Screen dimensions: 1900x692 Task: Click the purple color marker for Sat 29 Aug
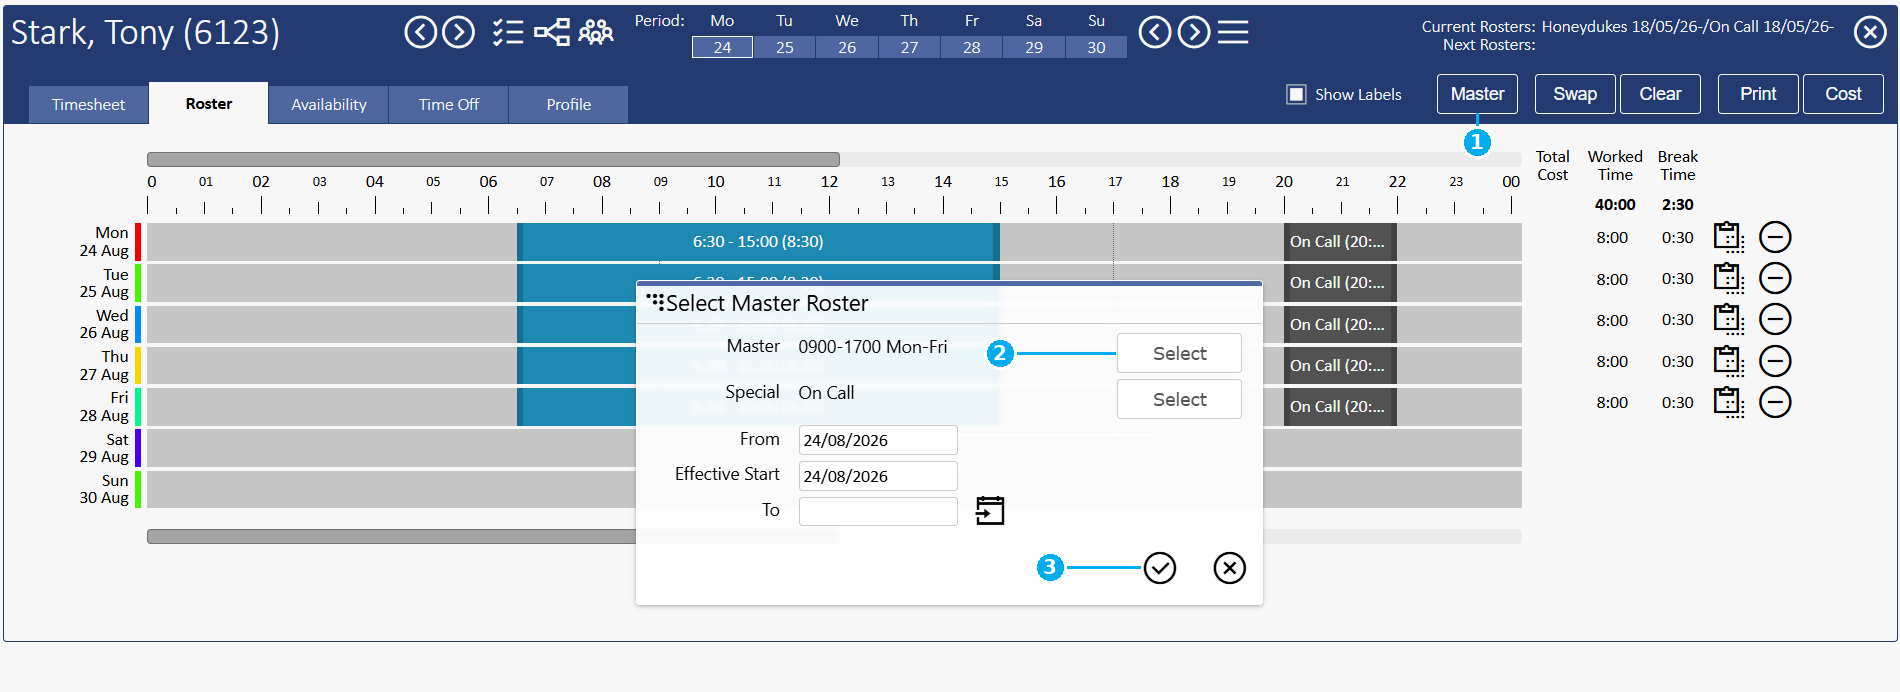138,448
